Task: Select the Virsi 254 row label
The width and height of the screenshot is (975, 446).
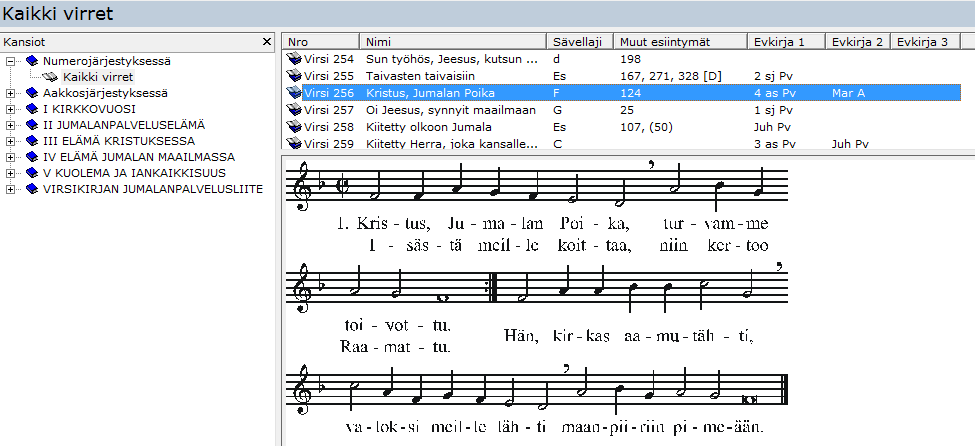Action: click(329, 59)
